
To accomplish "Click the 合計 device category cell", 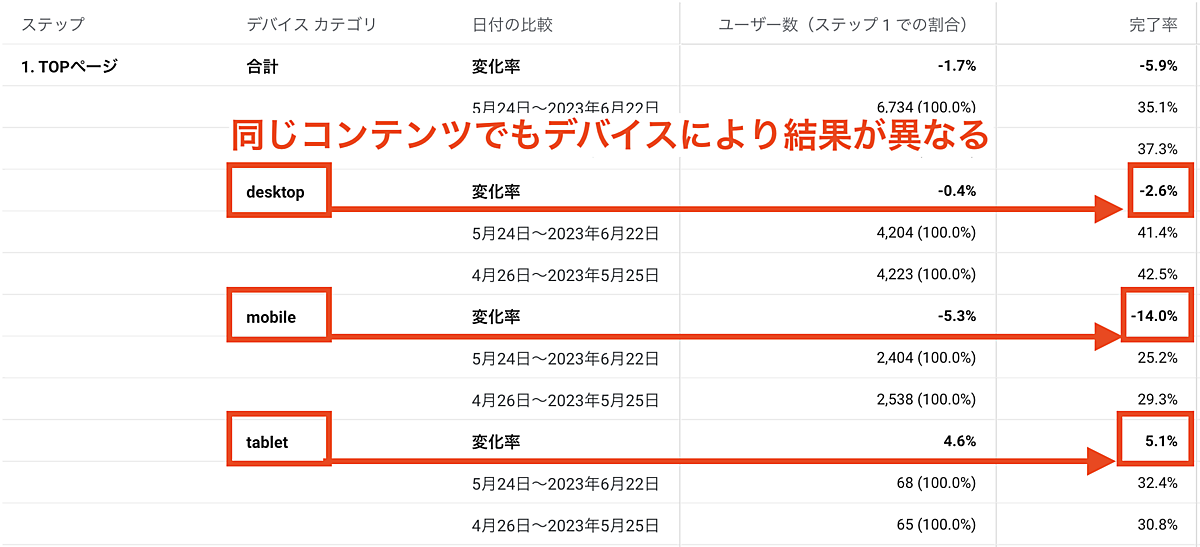I will [262, 67].
